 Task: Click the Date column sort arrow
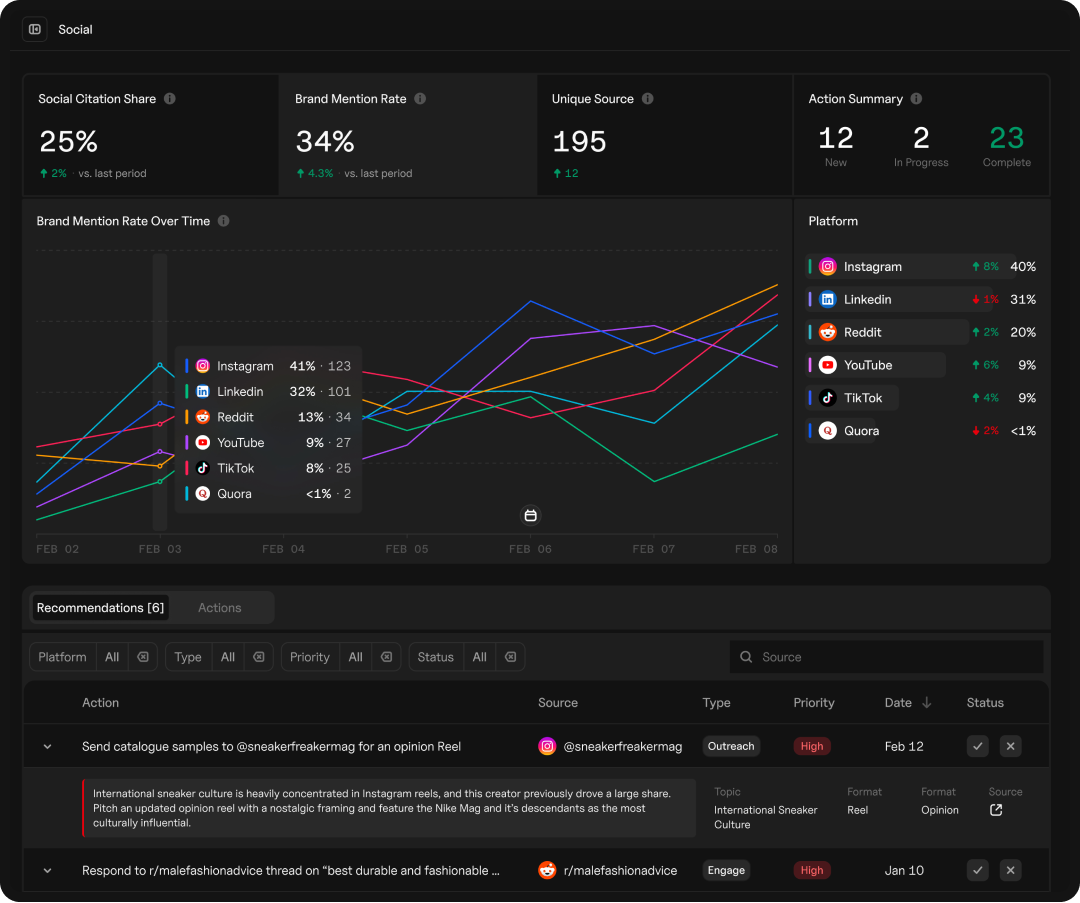[x=925, y=702]
